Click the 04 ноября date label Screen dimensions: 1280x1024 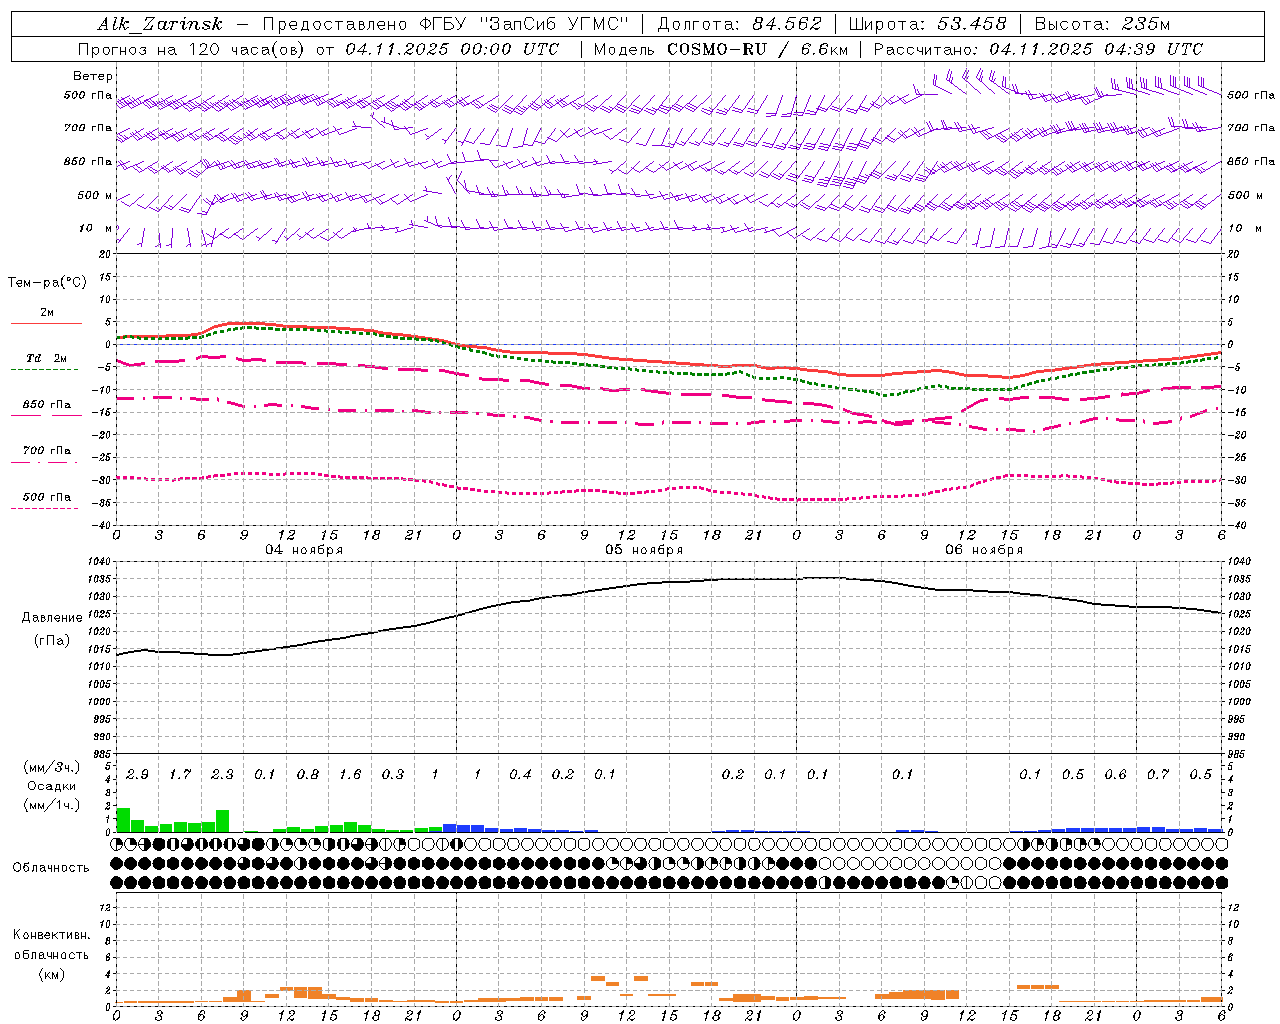[304, 550]
